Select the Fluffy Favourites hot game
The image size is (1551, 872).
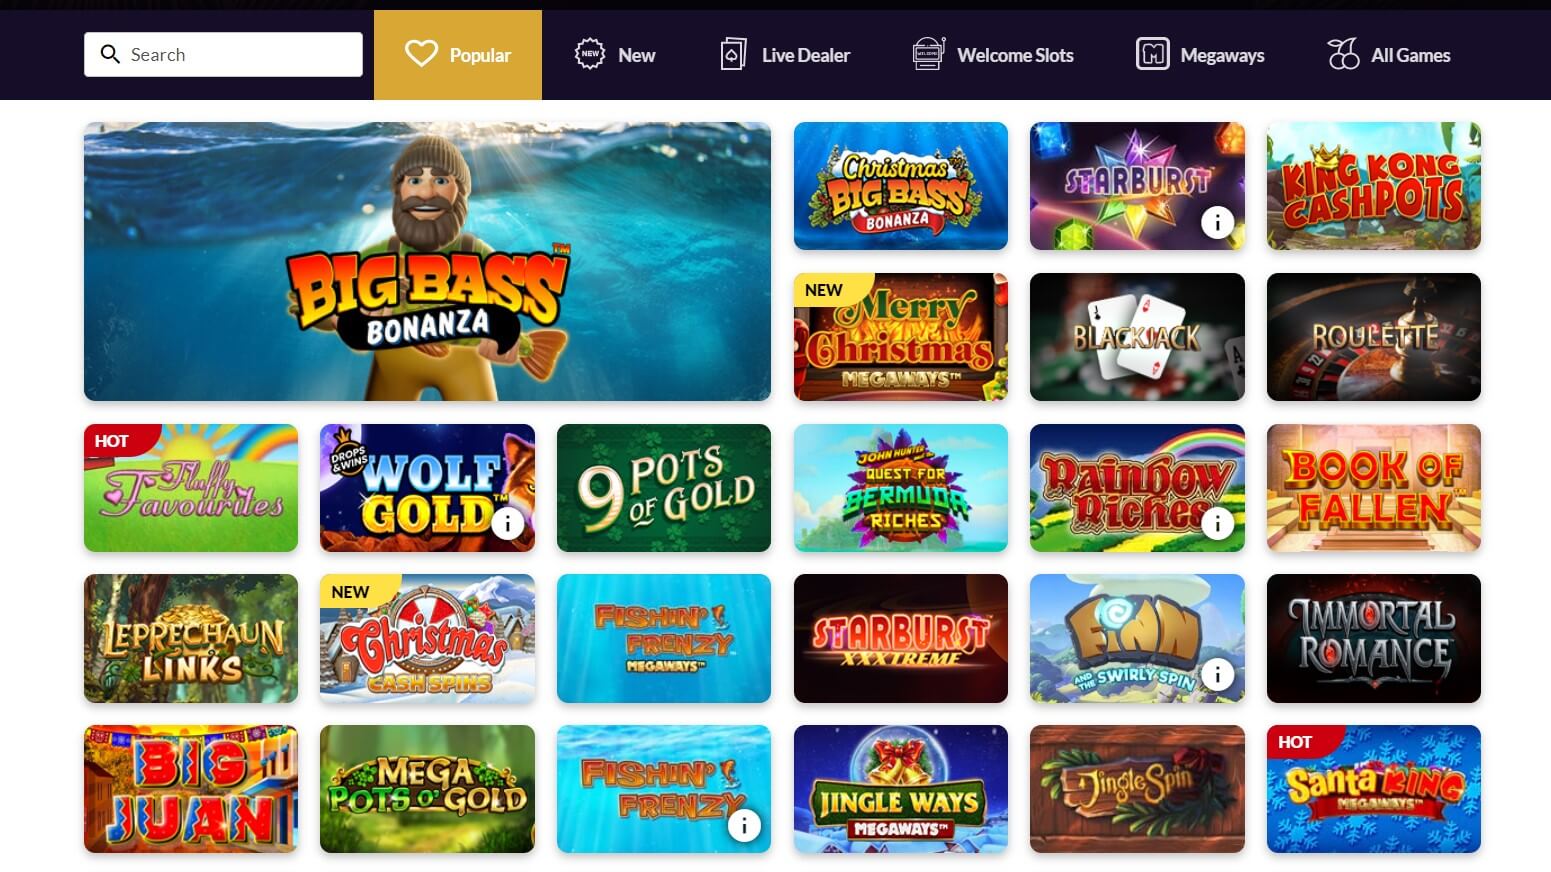coord(191,488)
